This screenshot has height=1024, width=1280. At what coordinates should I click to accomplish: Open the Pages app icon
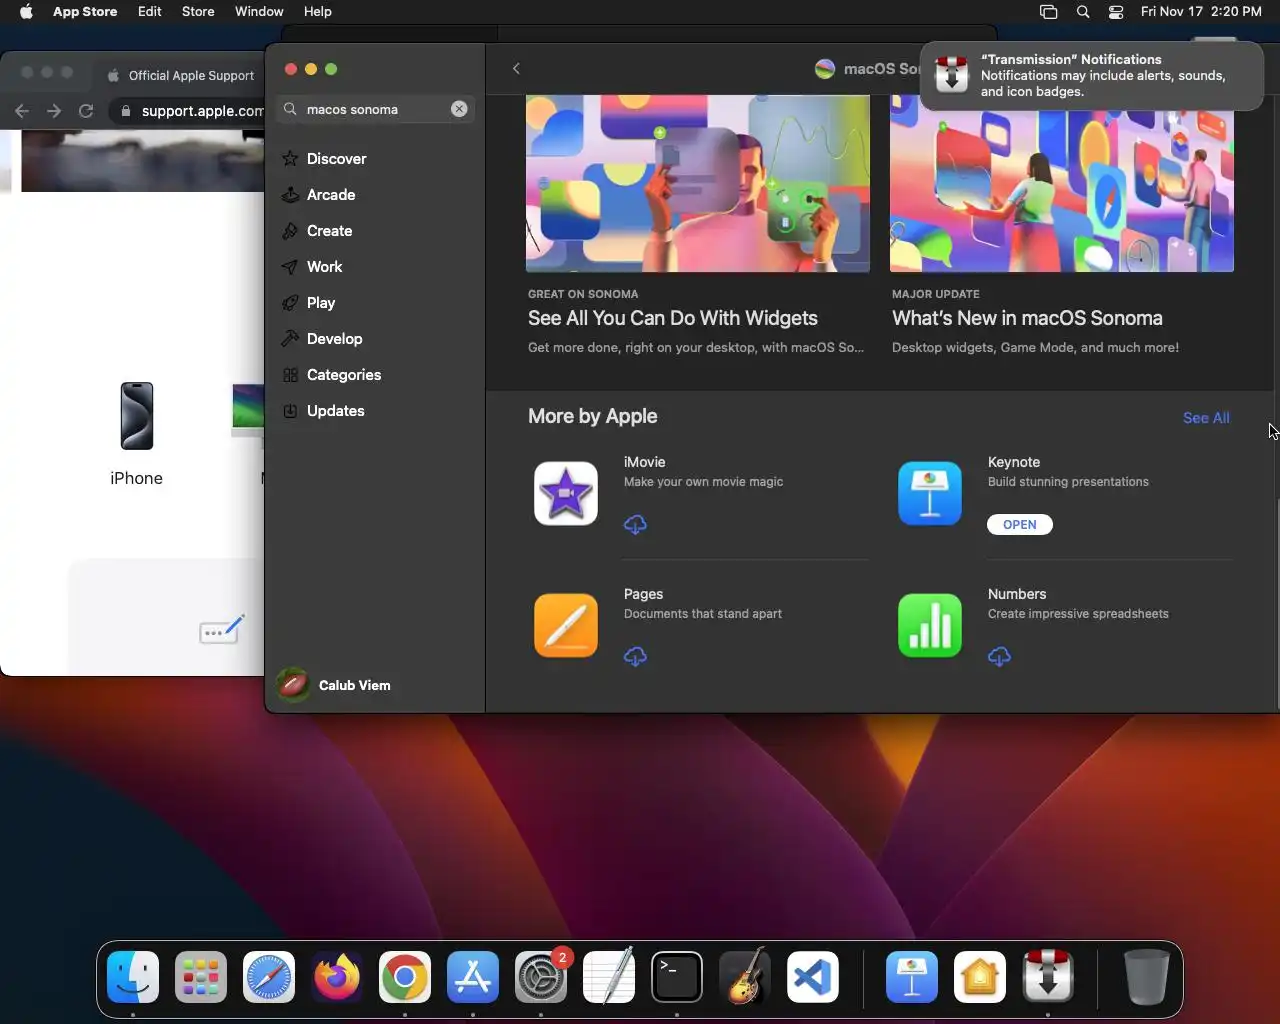[566, 625]
